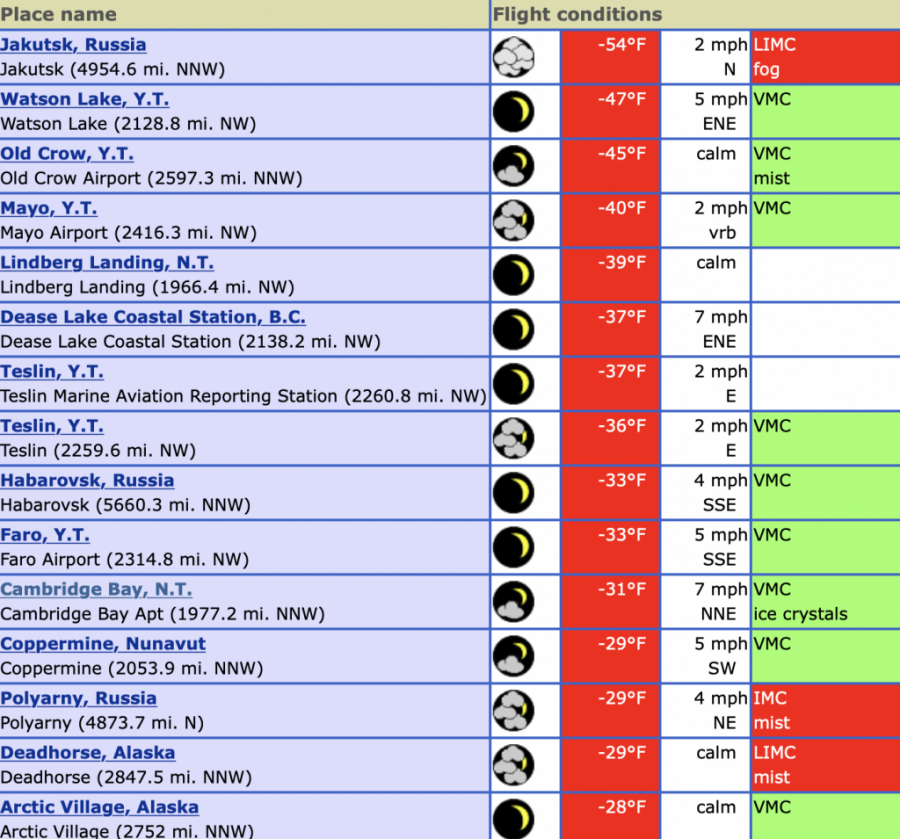Click the Flight conditions column header
900x839 pixels.
click(574, 13)
